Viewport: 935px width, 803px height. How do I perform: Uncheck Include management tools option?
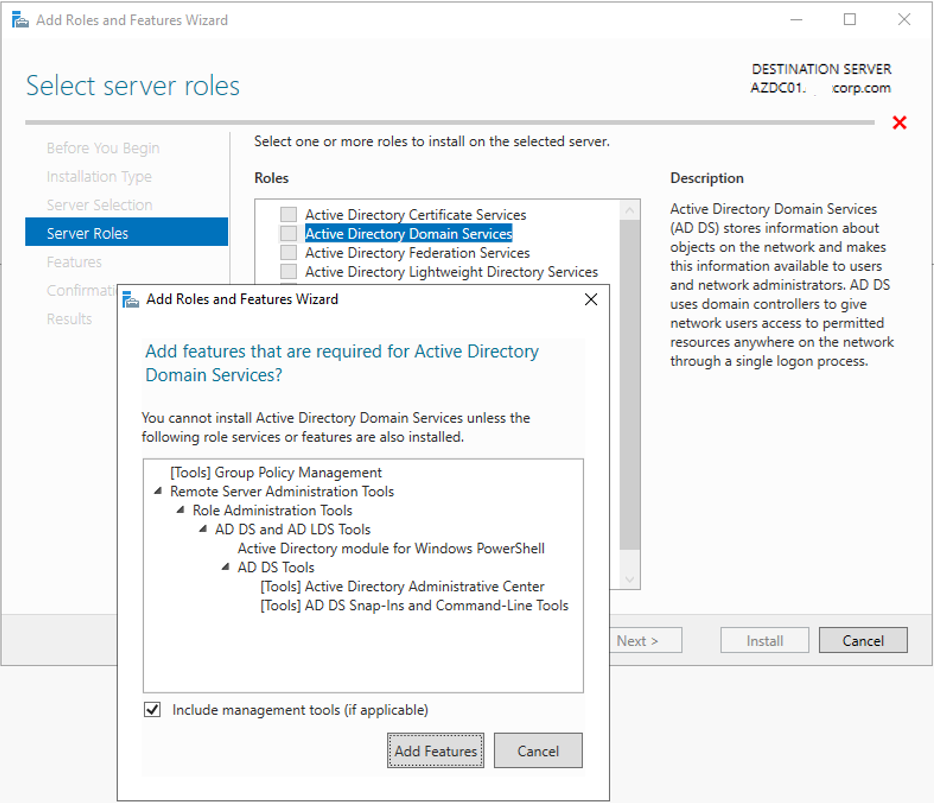(153, 710)
